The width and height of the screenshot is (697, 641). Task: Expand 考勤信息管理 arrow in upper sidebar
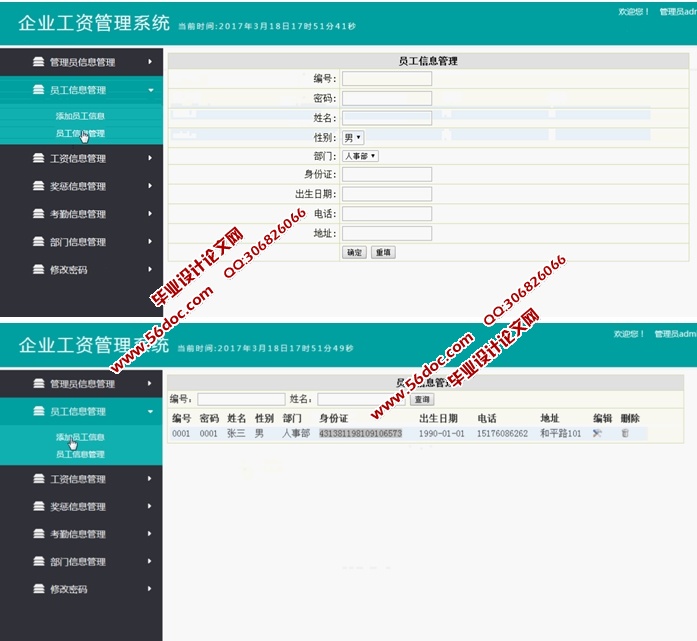pyautogui.click(x=150, y=214)
